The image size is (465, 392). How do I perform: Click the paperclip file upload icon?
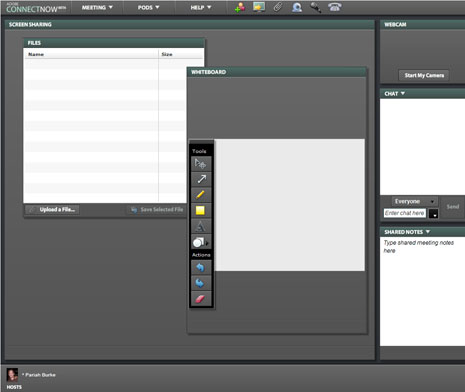point(278,7)
